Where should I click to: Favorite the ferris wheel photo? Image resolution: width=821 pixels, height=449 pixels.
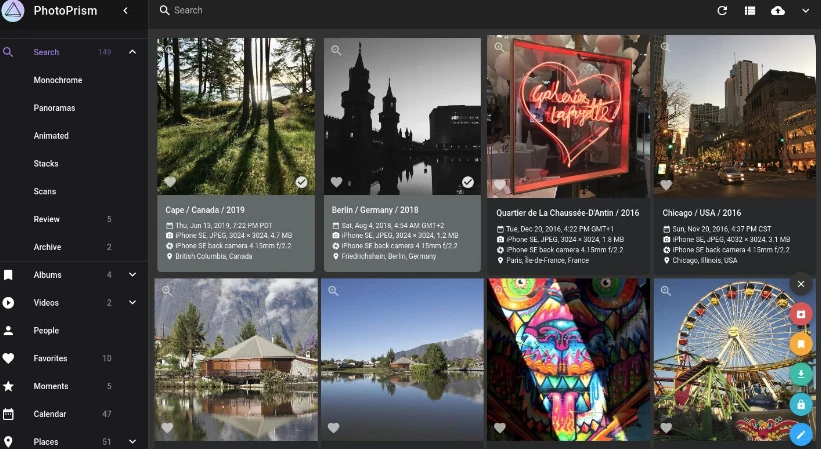(x=666, y=428)
